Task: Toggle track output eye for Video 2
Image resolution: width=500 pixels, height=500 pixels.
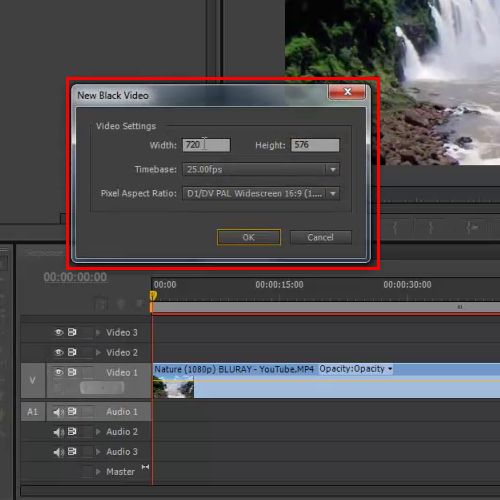Action: (59, 352)
